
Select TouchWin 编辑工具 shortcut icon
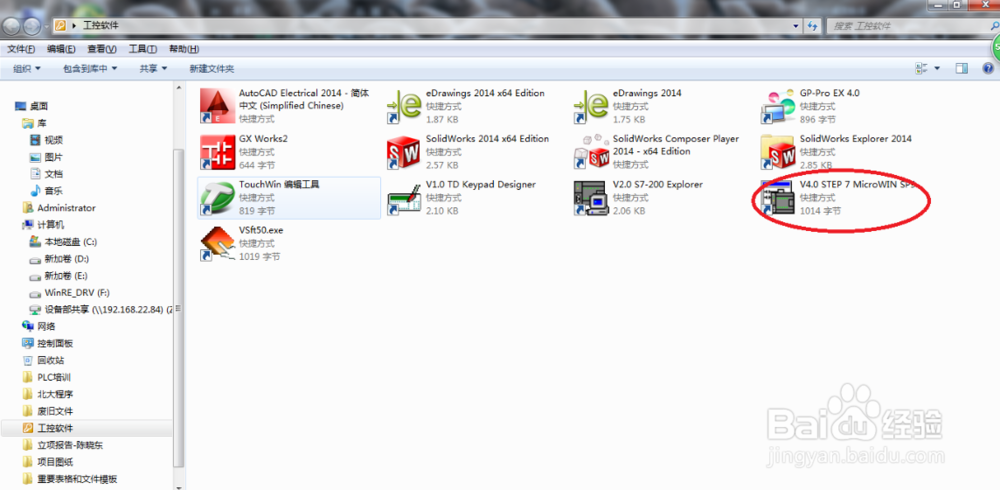point(215,198)
